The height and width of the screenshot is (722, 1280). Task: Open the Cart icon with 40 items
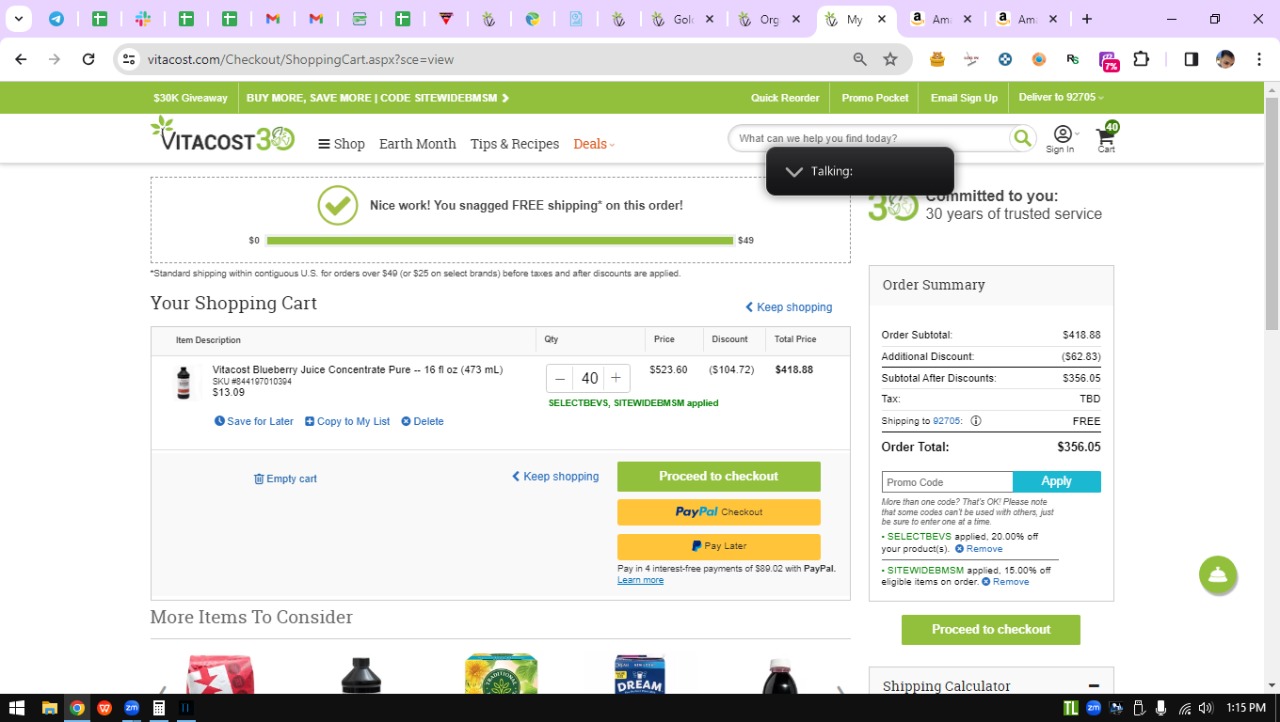click(1107, 139)
